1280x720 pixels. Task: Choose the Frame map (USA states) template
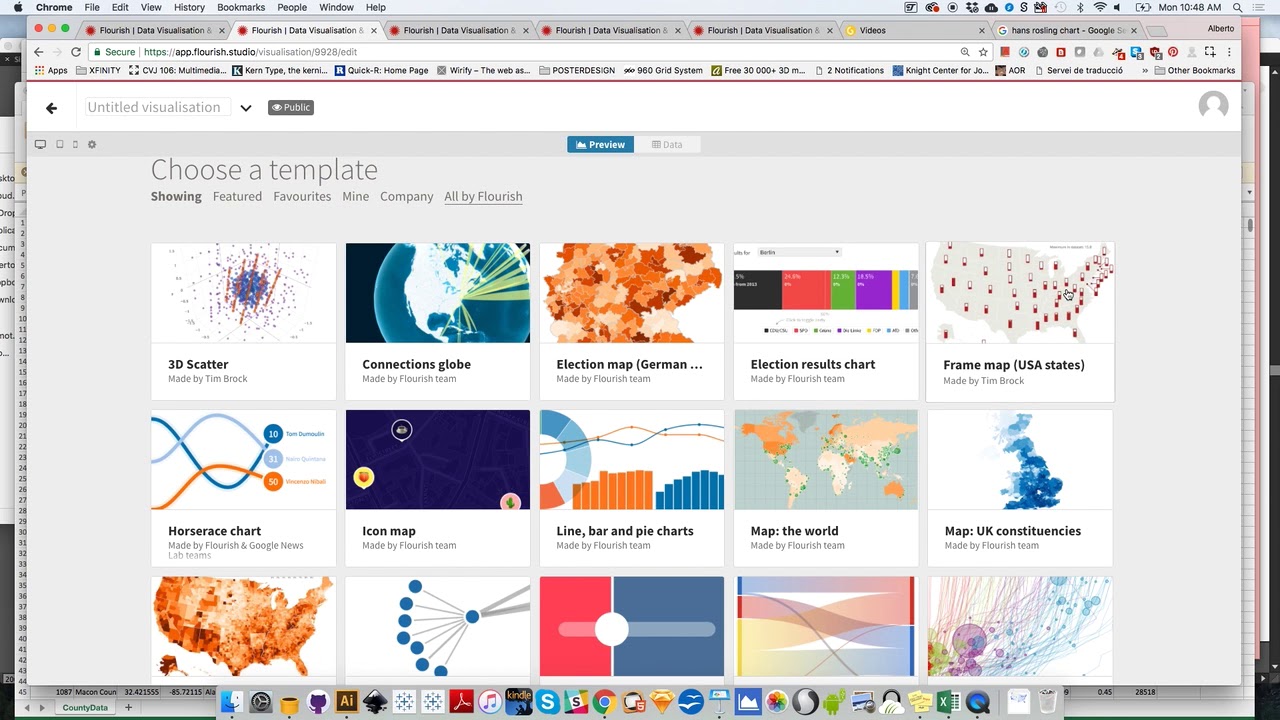[1020, 321]
